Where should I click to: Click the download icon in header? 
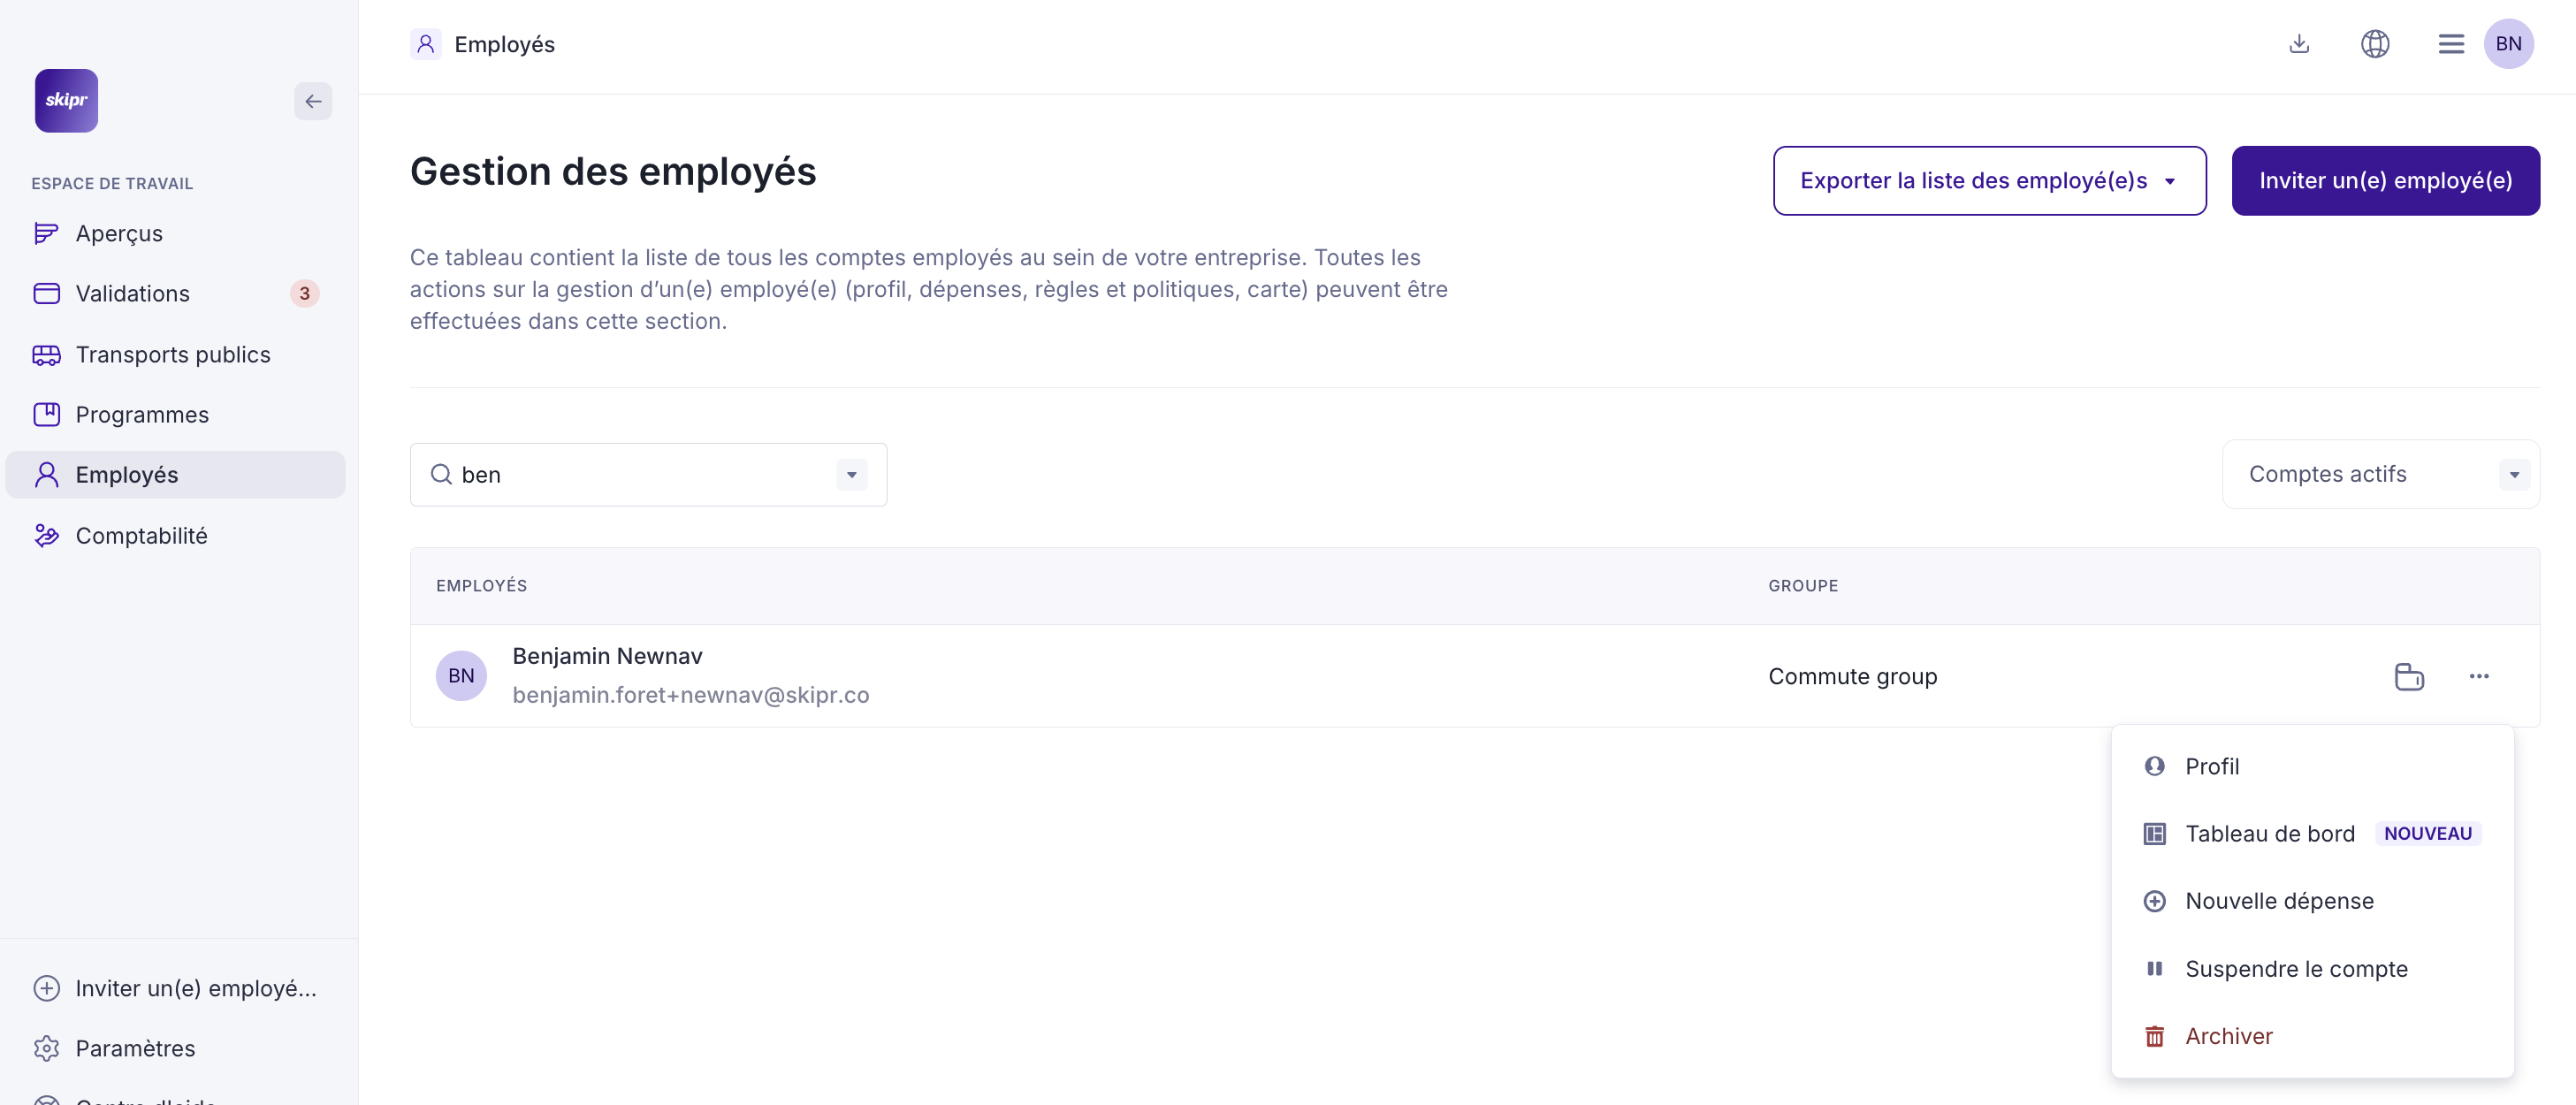[x=2299, y=44]
